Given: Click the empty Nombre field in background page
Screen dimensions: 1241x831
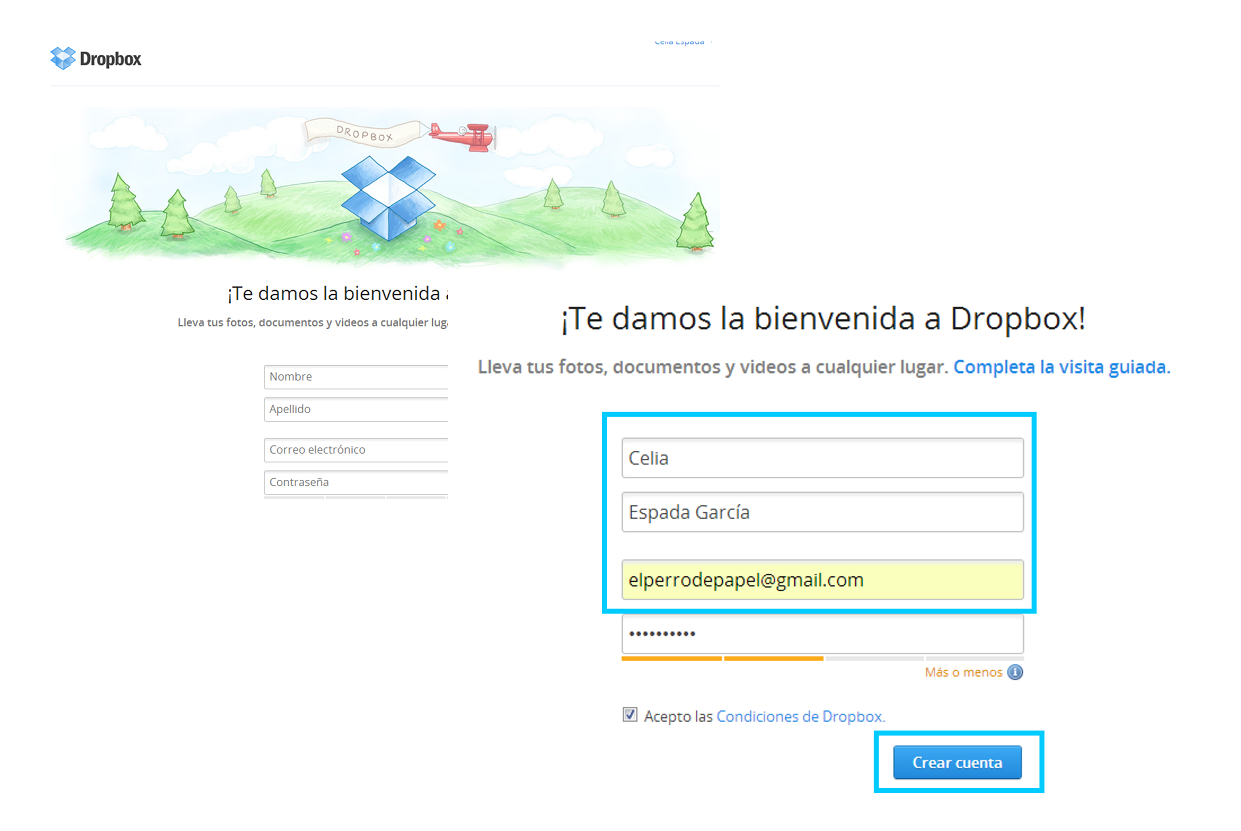Looking at the screenshot, I should (356, 377).
